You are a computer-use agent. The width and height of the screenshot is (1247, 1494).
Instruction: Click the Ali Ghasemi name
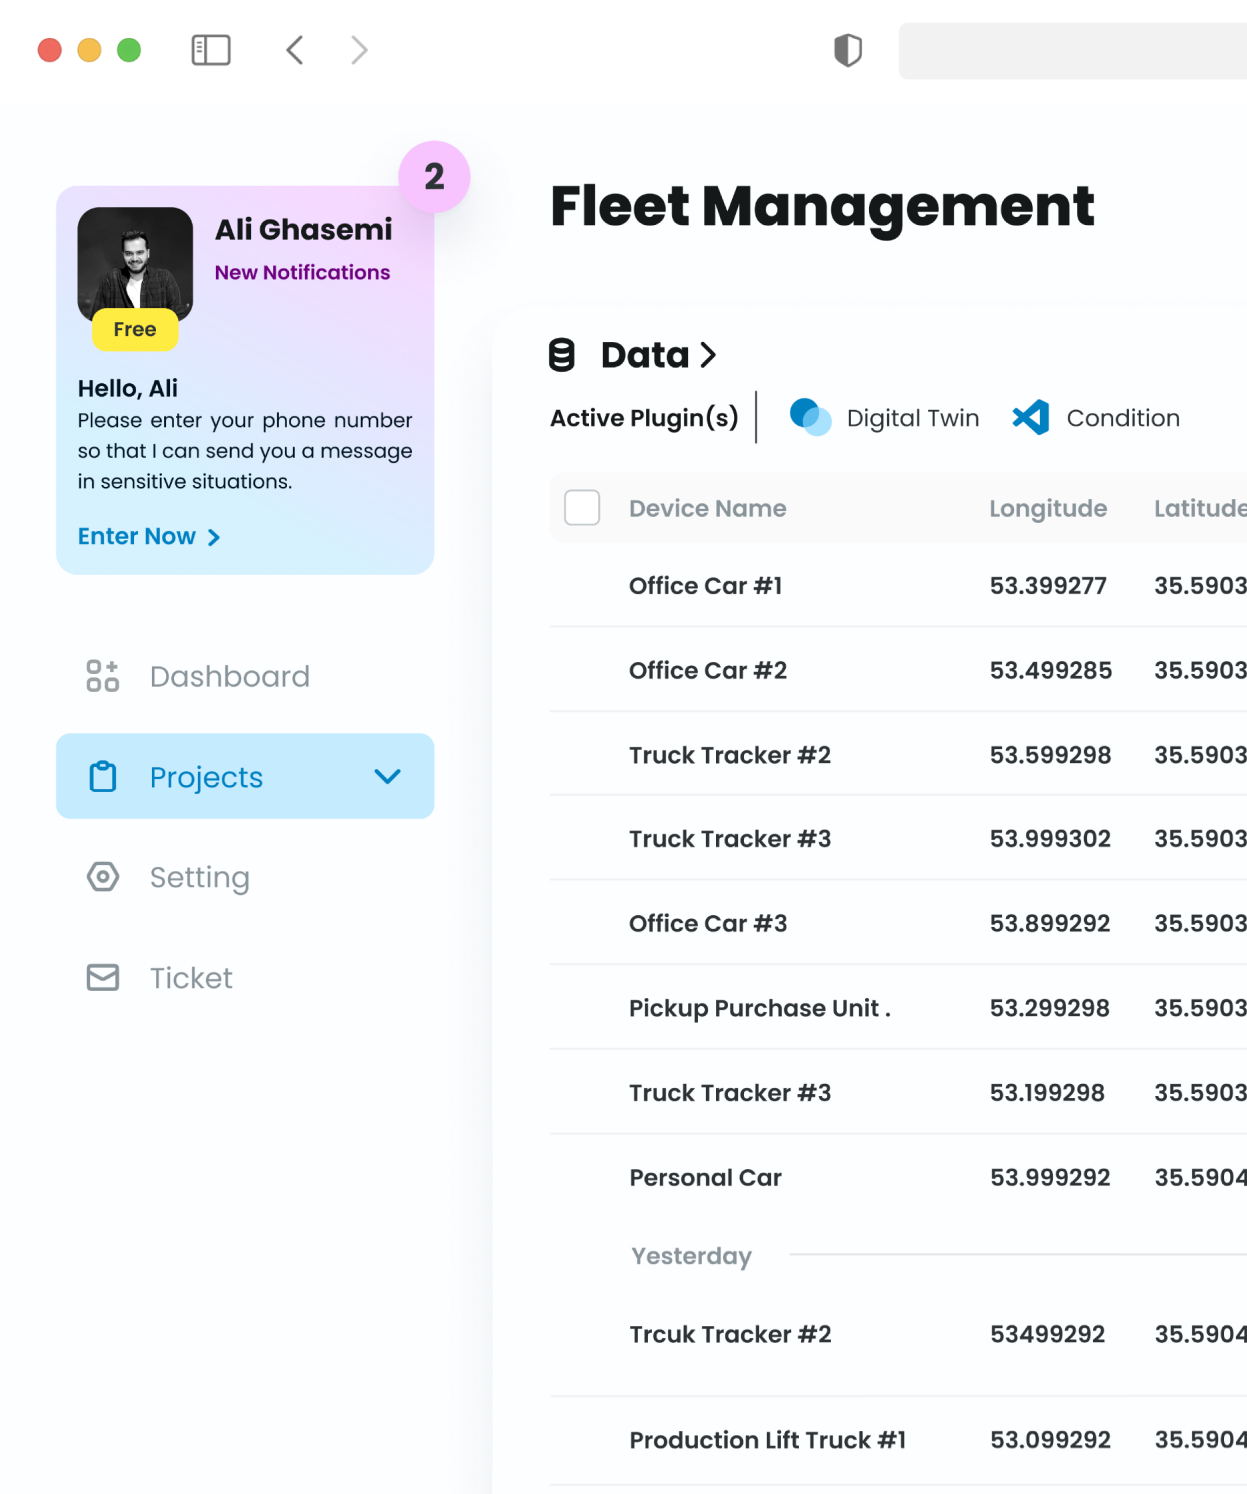click(304, 229)
